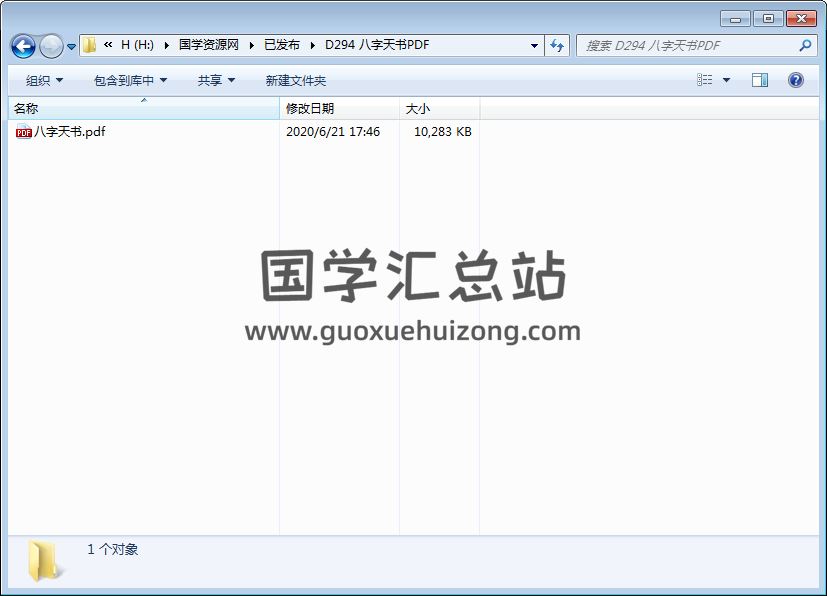
Task: Expand the address bar history dropdown
Action: (535, 45)
